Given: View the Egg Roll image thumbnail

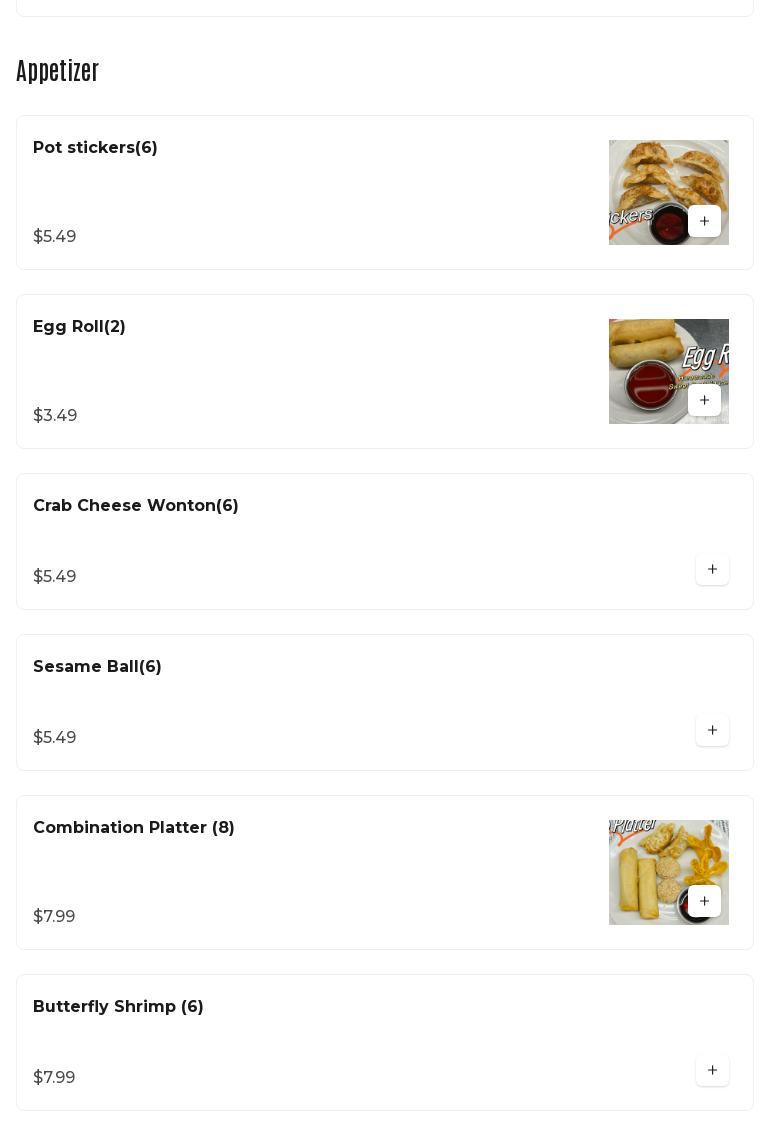Looking at the screenshot, I should tap(648, 360).
